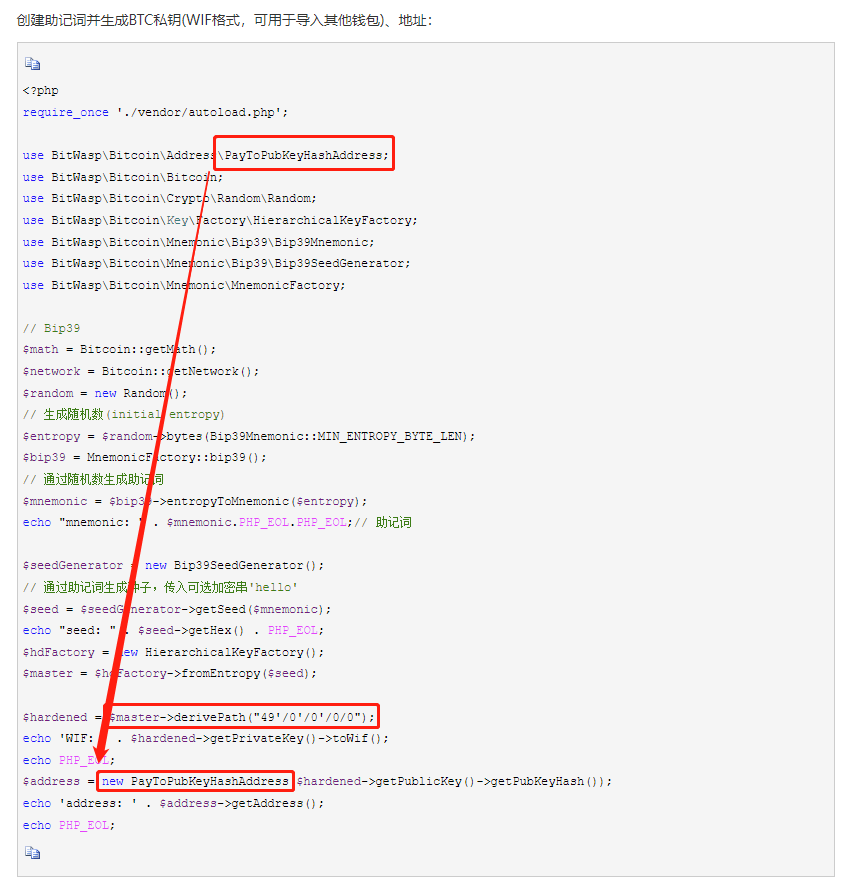Click 'new PayToPubKeyHashAddress' in the $address line

click(x=195, y=782)
